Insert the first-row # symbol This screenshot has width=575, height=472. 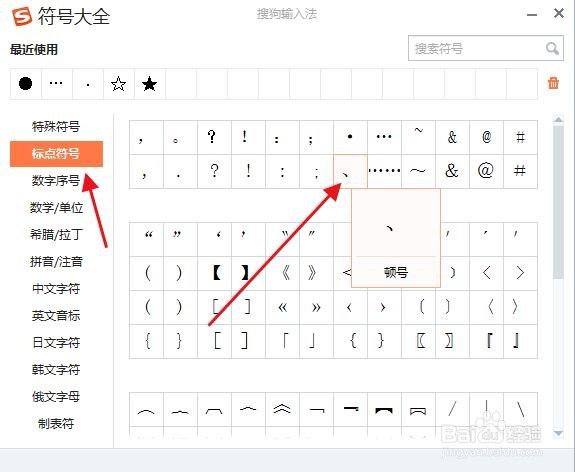pyautogui.click(x=520, y=137)
